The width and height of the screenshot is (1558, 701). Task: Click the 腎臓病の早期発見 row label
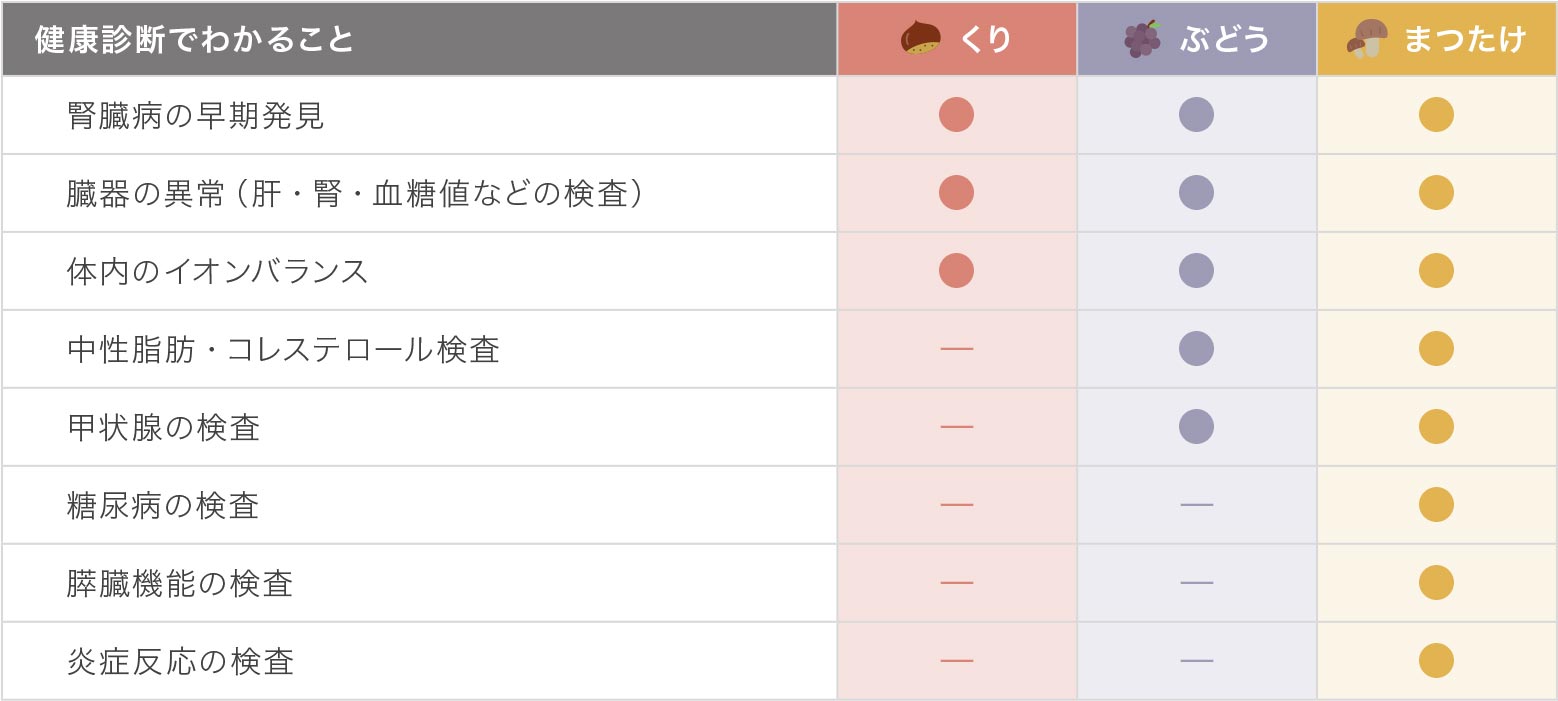(x=196, y=116)
